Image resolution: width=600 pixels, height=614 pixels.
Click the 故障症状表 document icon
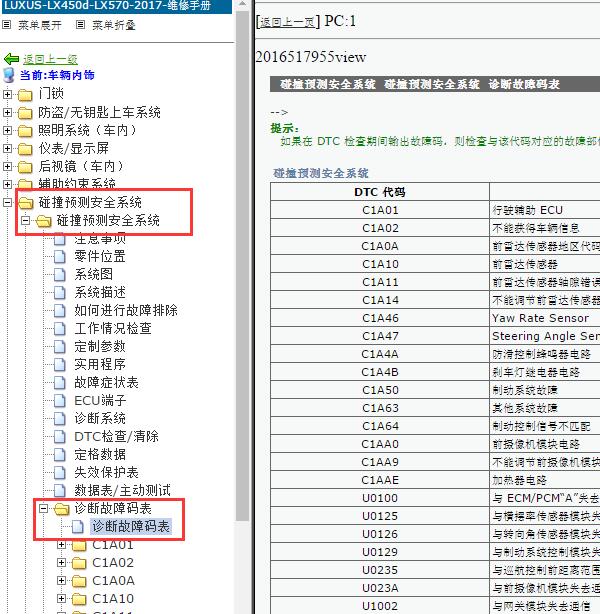pos(60,383)
